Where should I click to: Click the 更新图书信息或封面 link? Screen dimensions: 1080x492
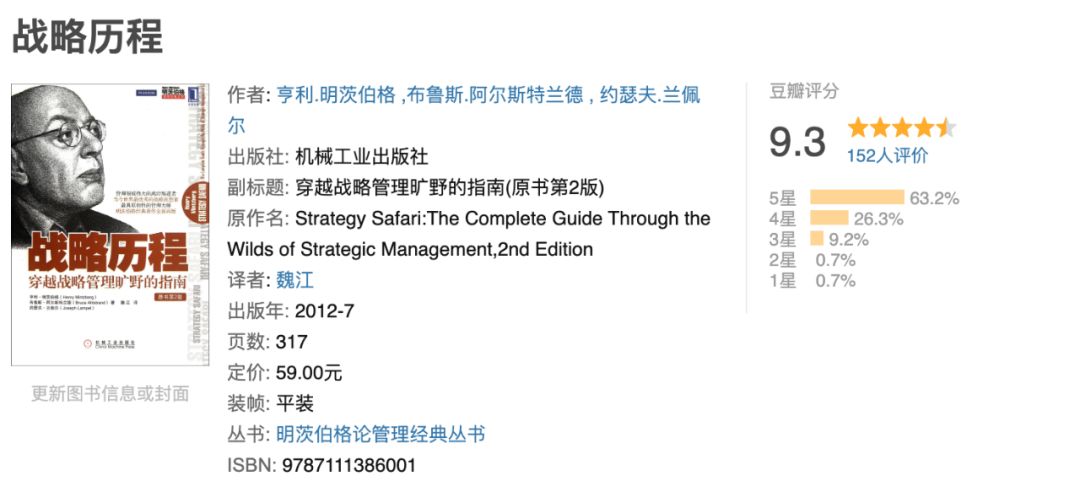pos(110,393)
